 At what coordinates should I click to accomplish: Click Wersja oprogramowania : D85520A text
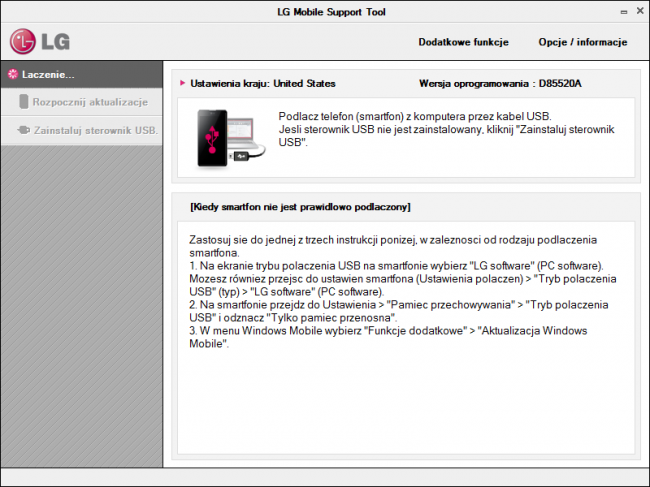pos(500,83)
